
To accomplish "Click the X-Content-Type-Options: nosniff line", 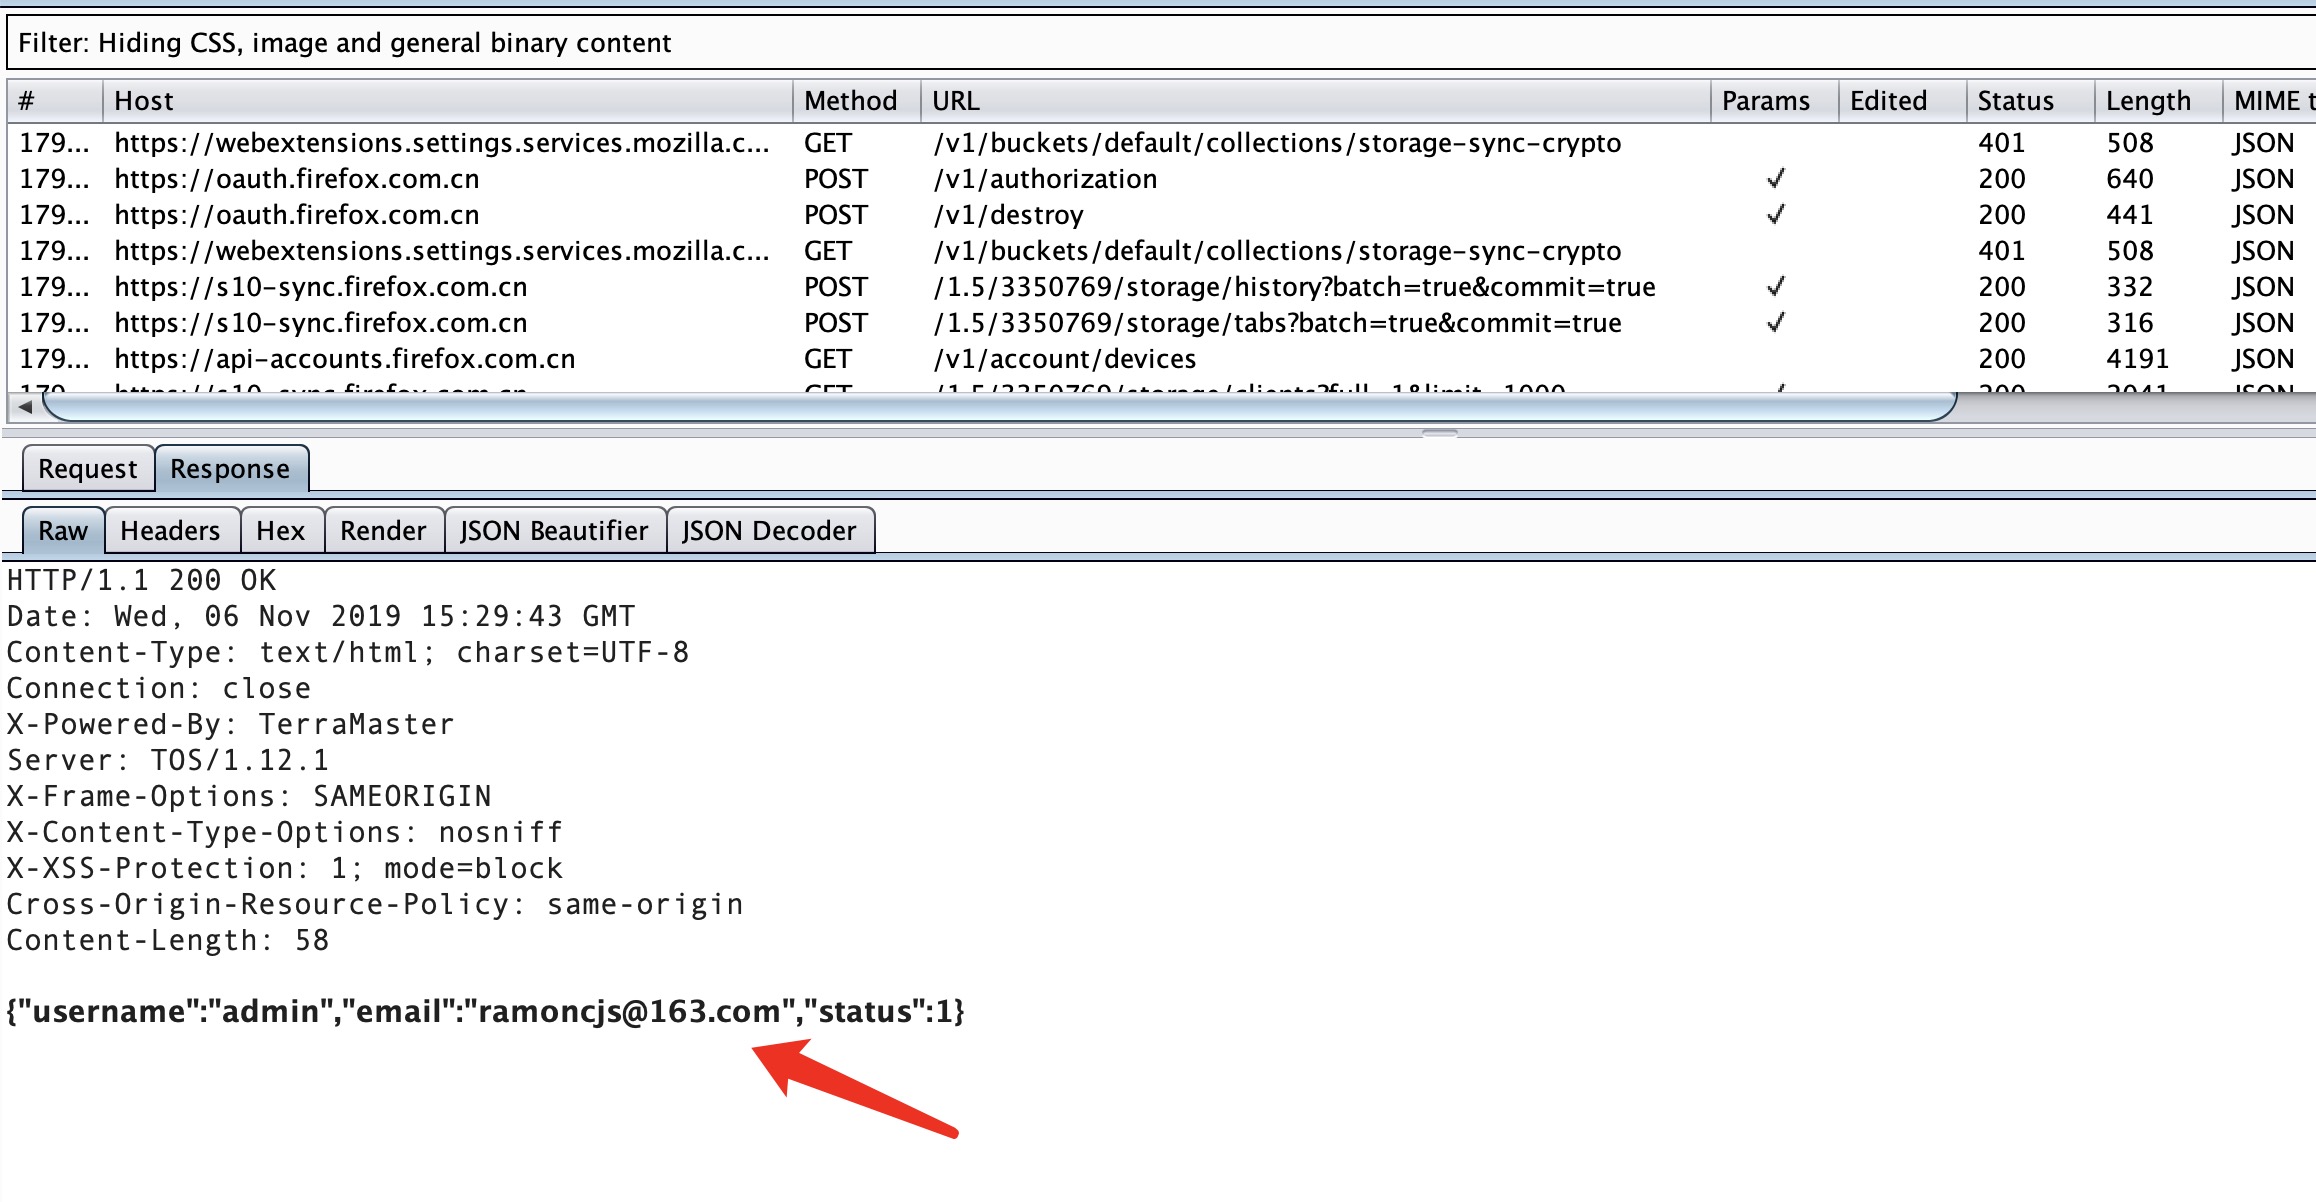I will pyautogui.click(x=285, y=833).
